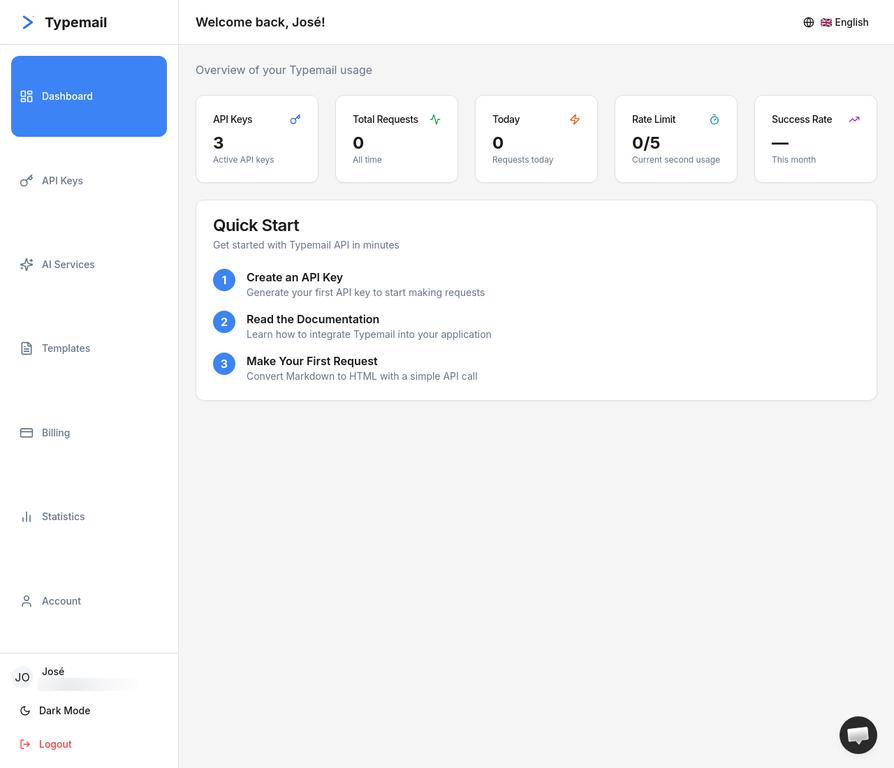
Task: Click the Read the Documentation step
Action: [x=313, y=319]
